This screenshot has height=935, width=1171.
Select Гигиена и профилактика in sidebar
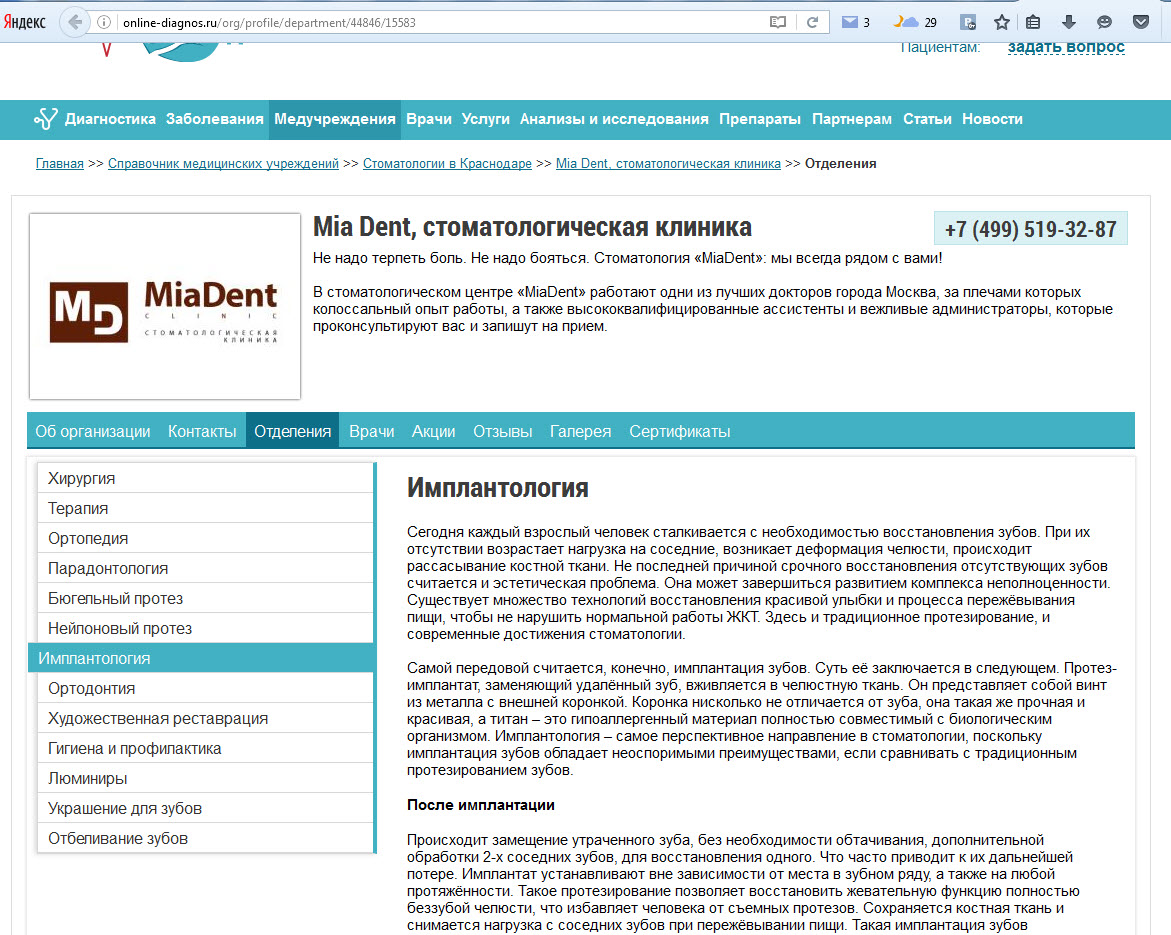(205, 748)
